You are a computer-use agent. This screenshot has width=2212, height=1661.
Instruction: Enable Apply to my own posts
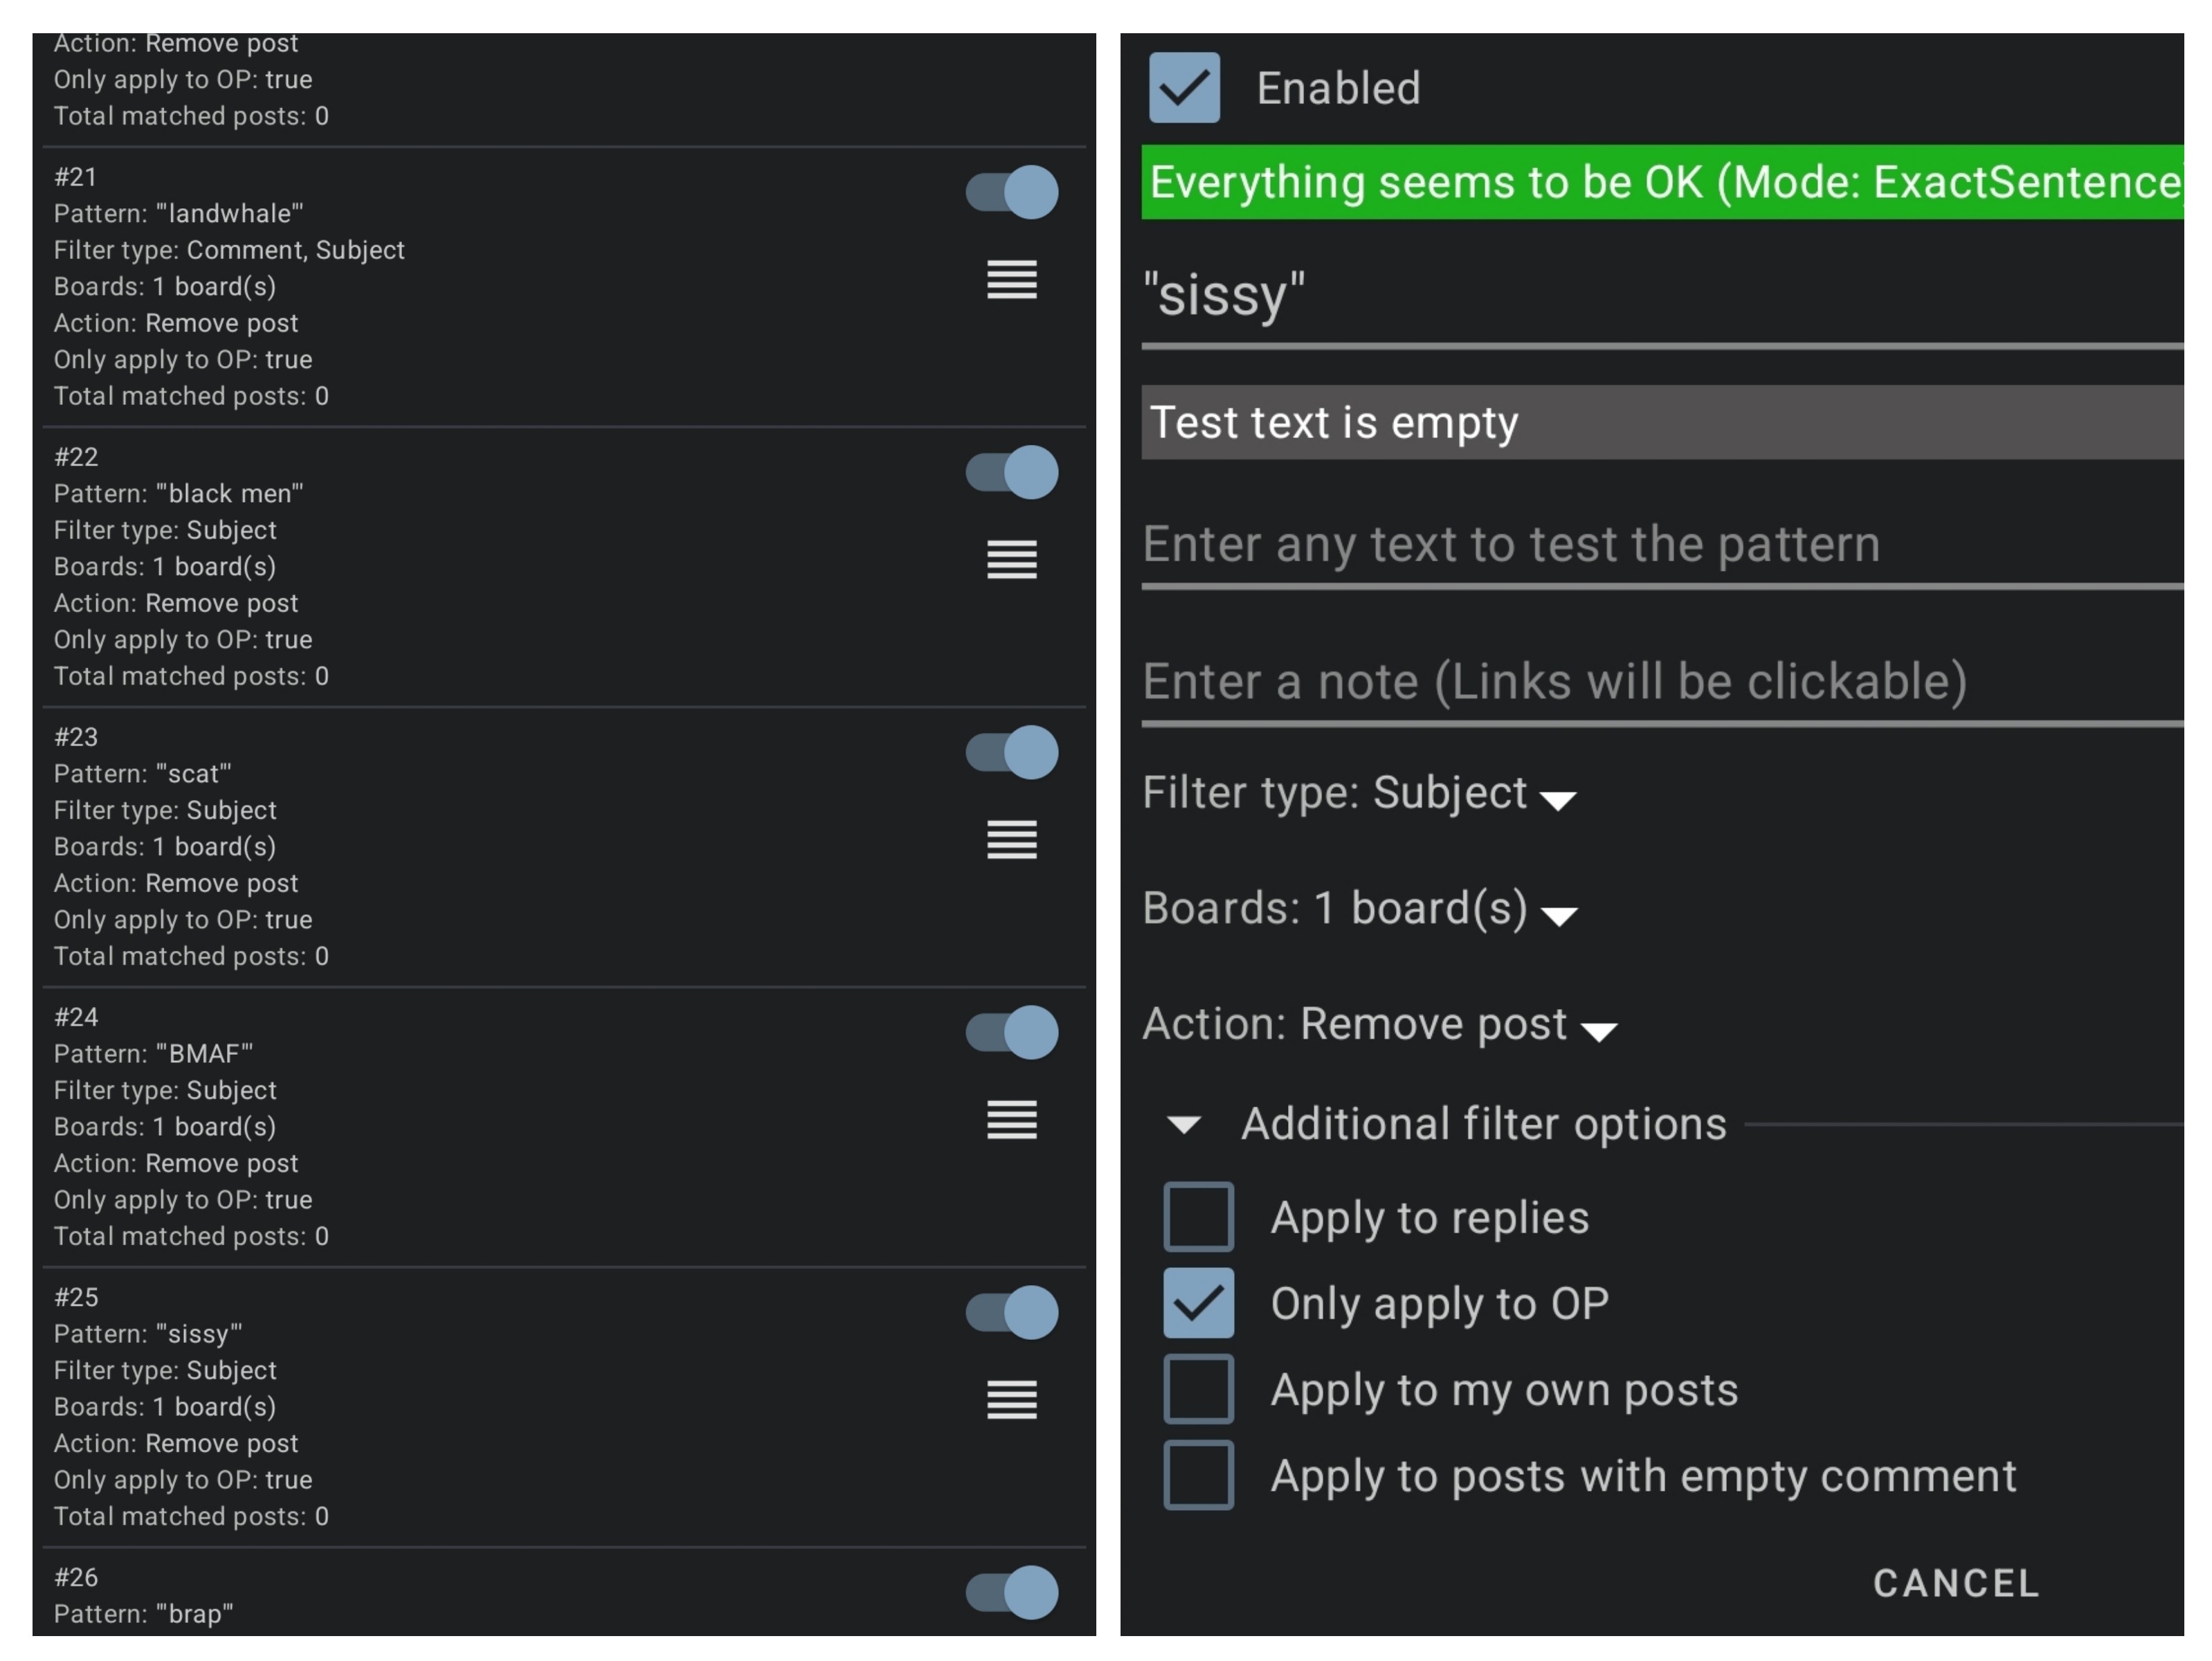(1198, 1389)
